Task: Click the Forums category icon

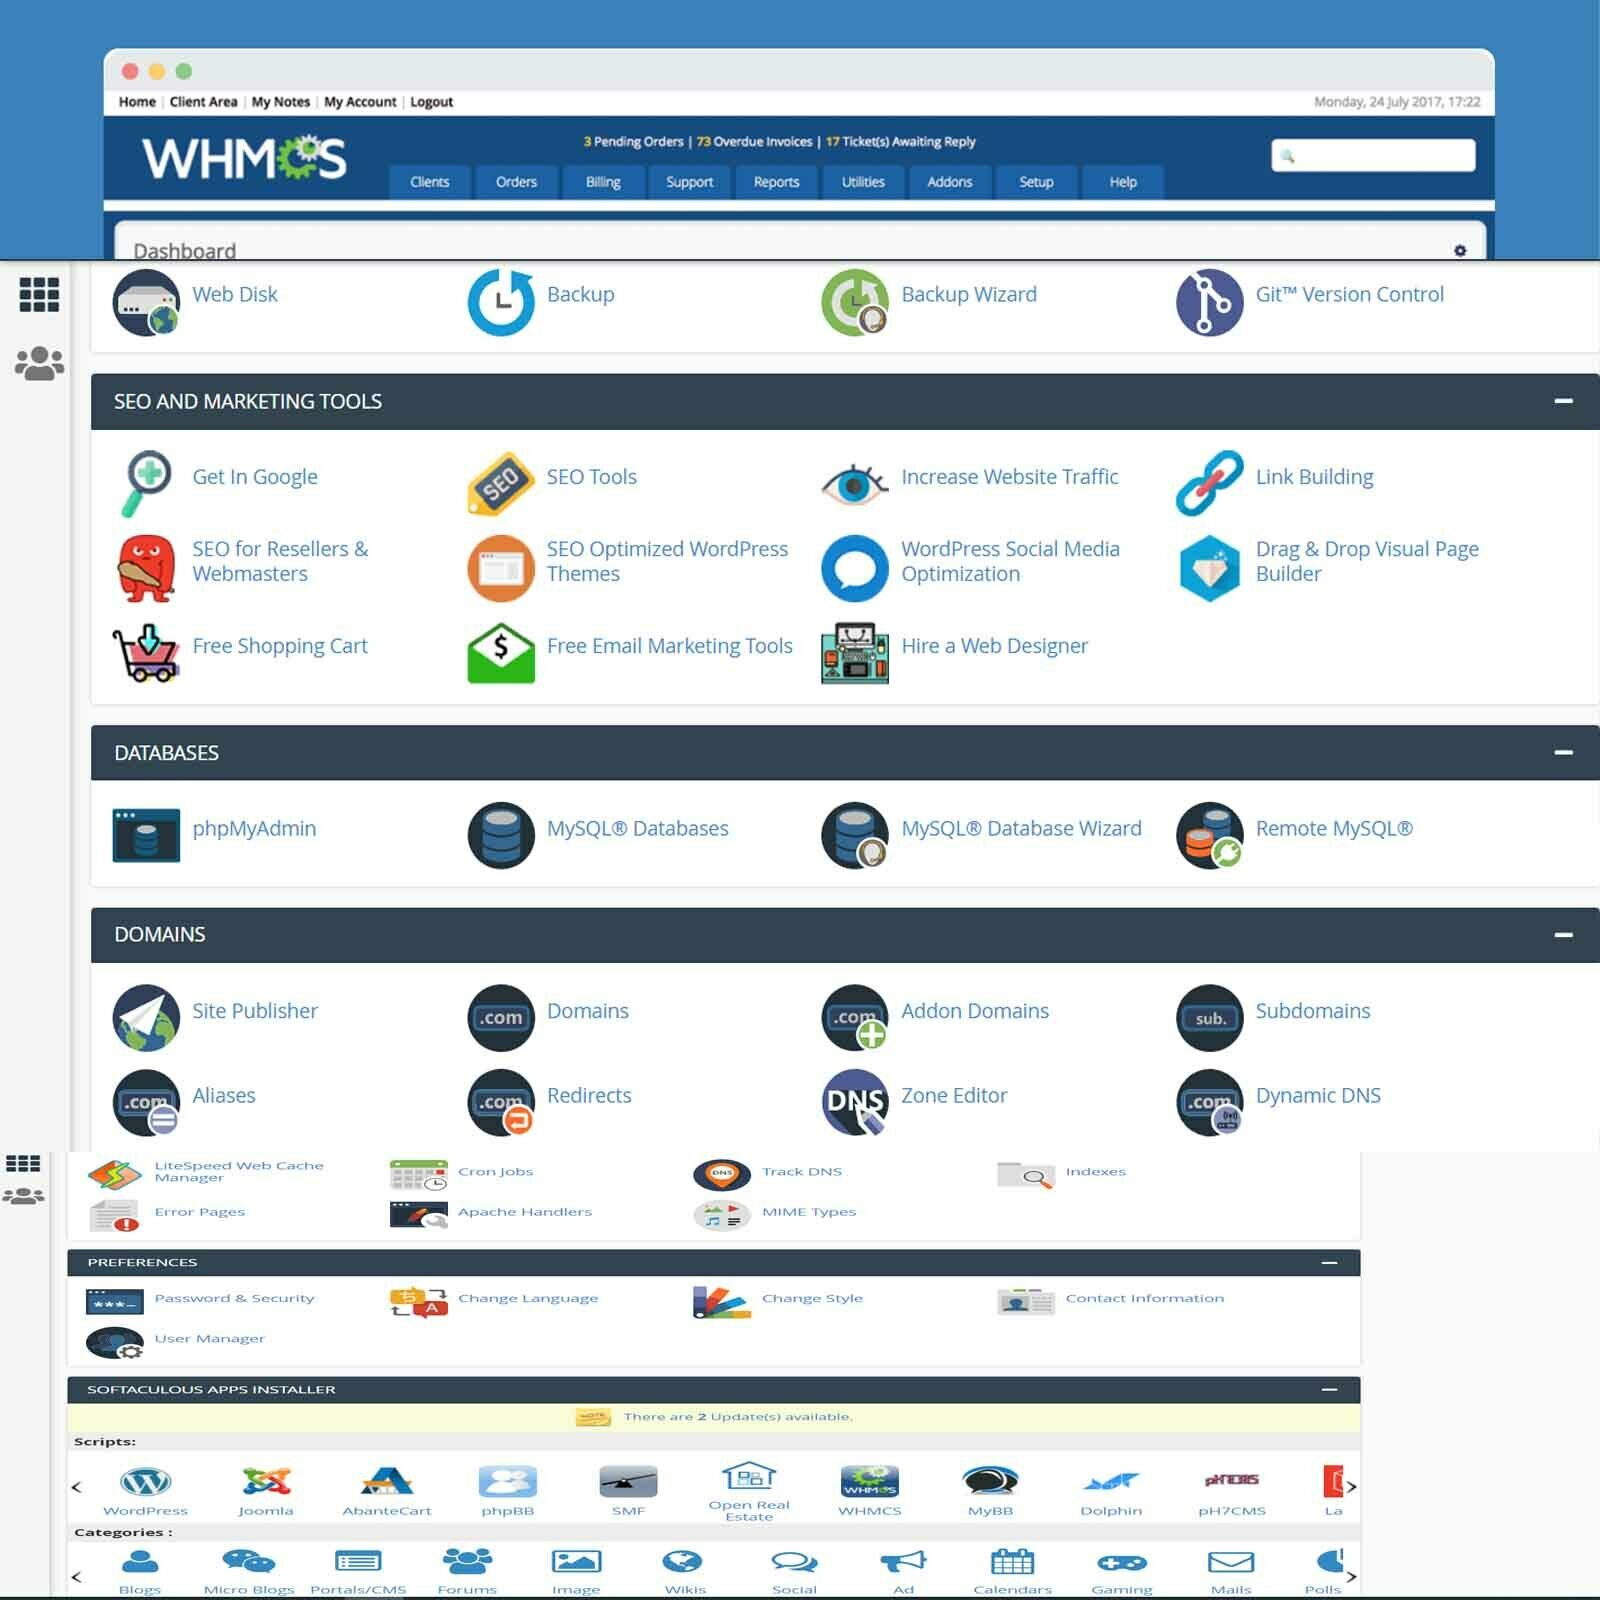Action: coord(467,1561)
